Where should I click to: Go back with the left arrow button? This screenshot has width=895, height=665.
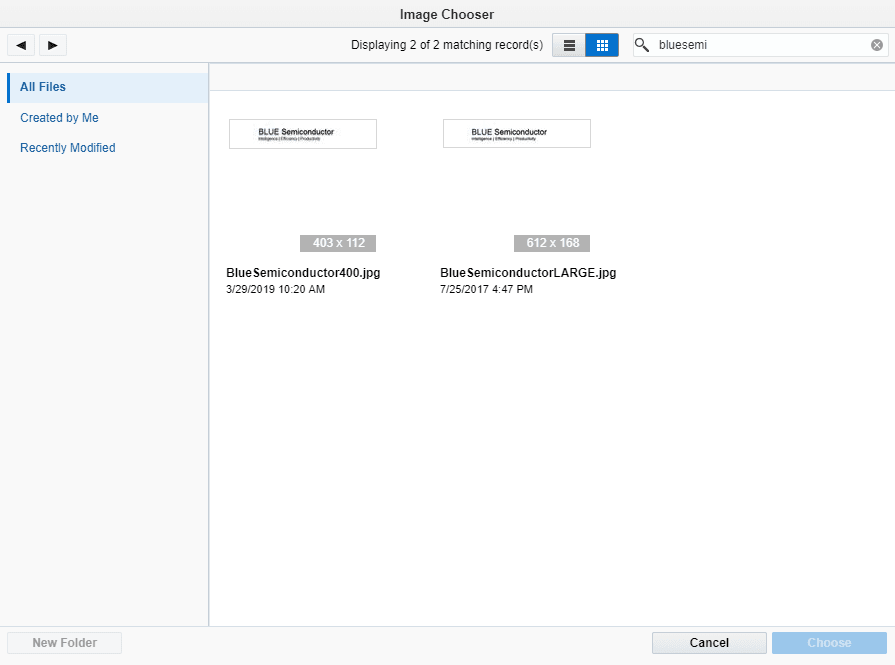pos(21,45)
